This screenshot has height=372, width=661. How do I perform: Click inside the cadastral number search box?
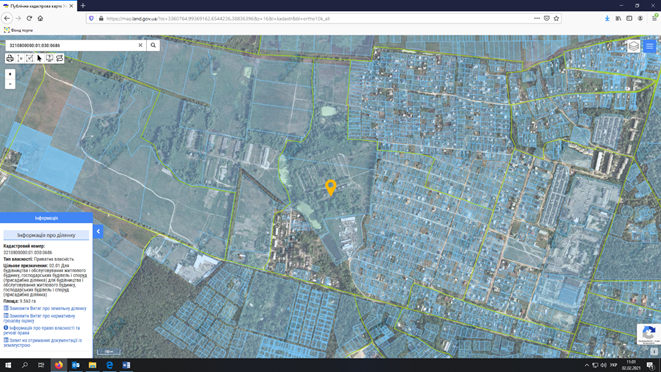[x=72, y=45]
